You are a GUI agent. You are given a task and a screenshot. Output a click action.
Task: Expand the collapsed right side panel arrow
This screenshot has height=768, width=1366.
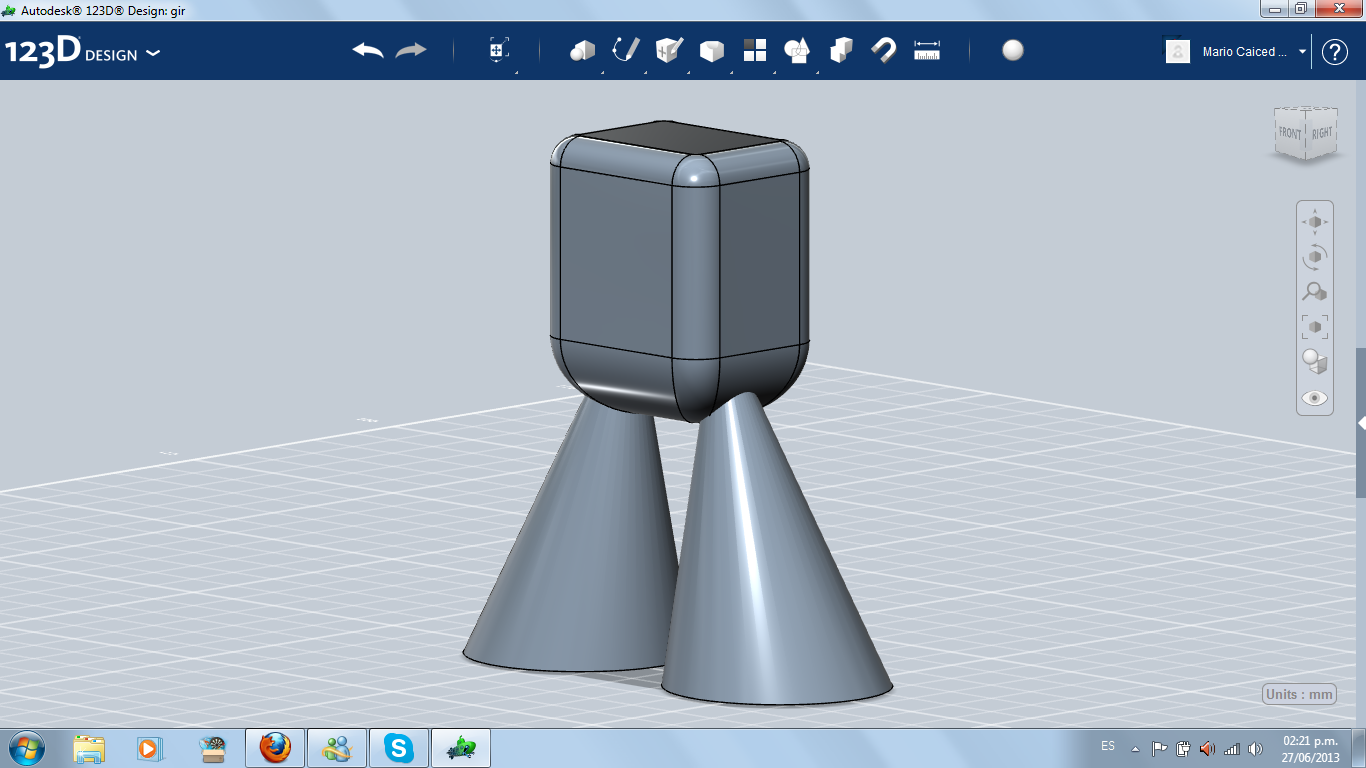pyautogui.click(x=1361, y=423)
